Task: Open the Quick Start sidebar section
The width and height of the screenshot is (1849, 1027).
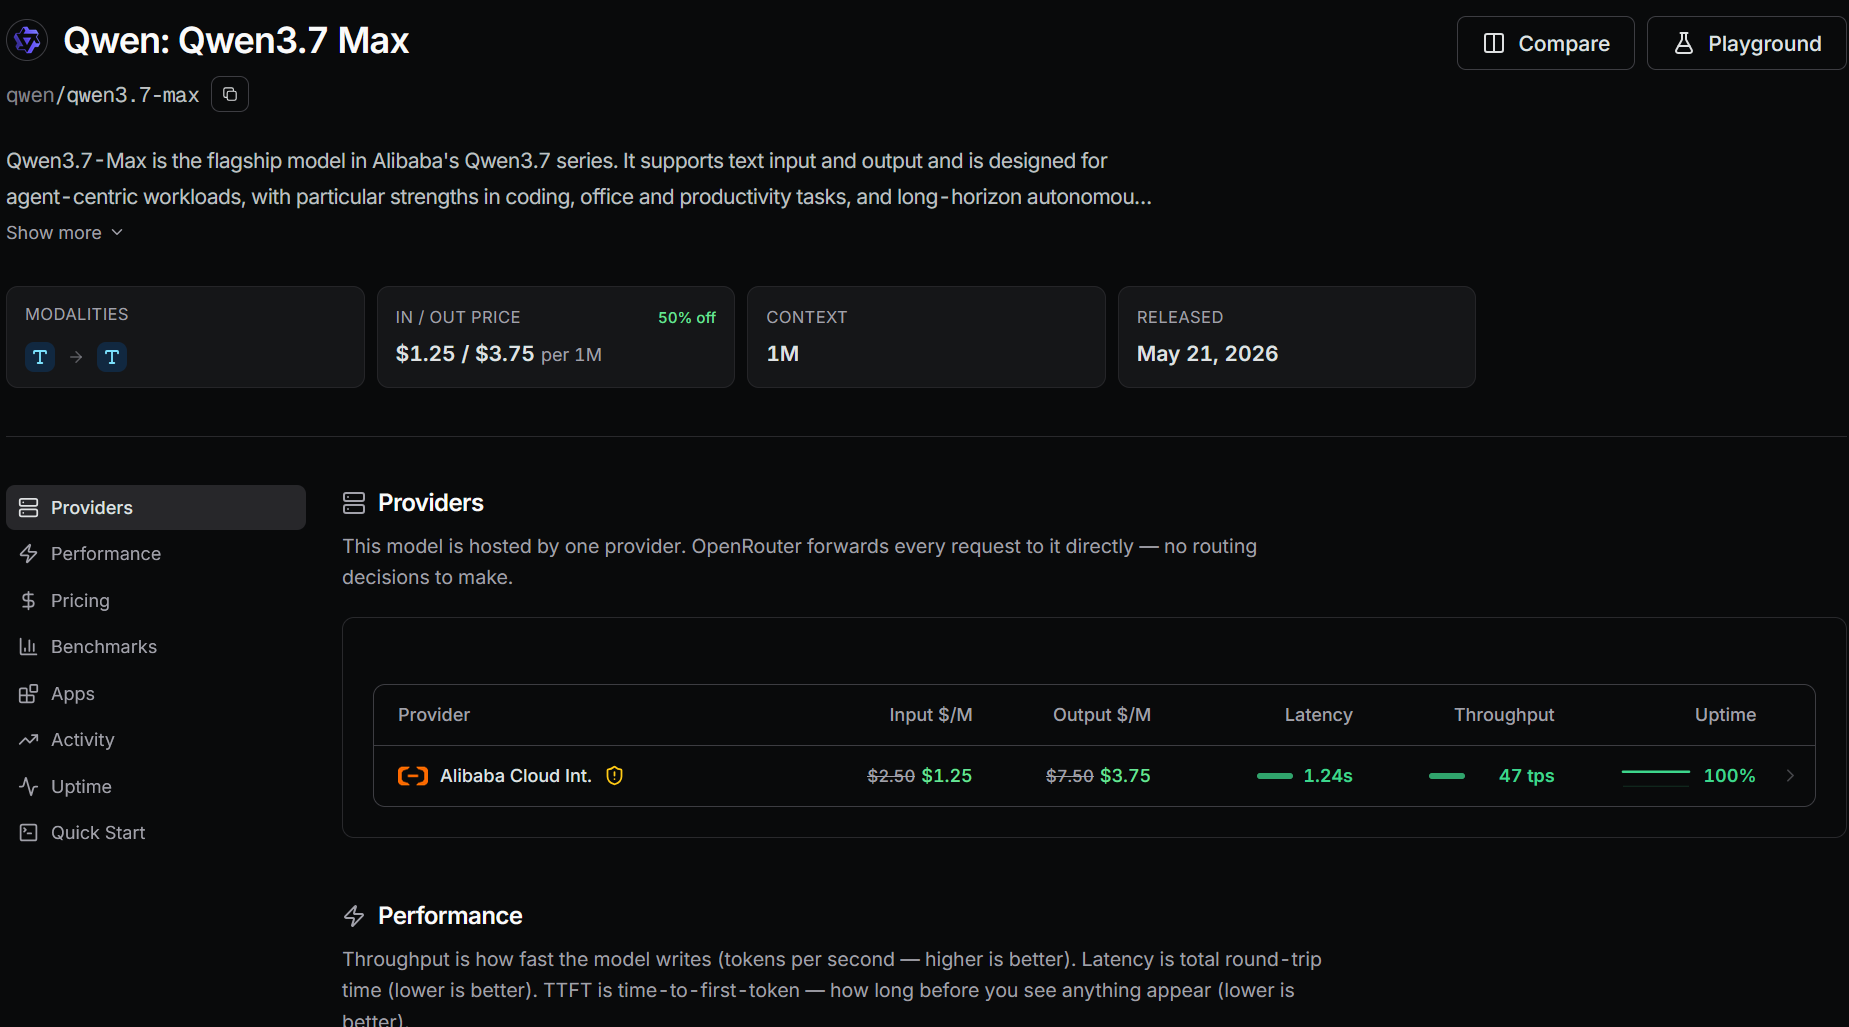Action: point(156,832)
